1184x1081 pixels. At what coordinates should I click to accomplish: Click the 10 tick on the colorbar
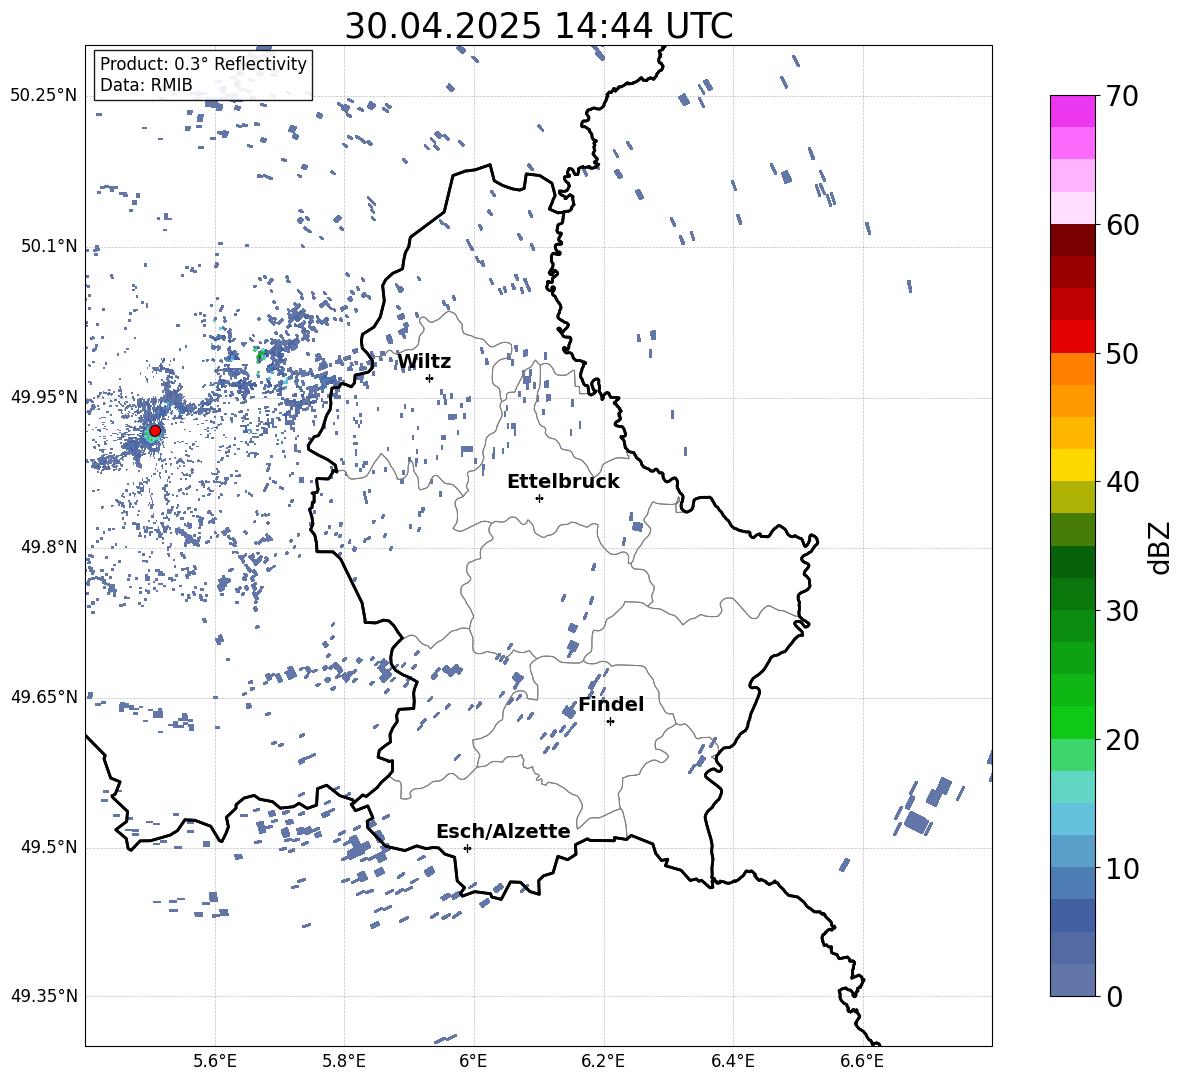tap(1121, 868)
